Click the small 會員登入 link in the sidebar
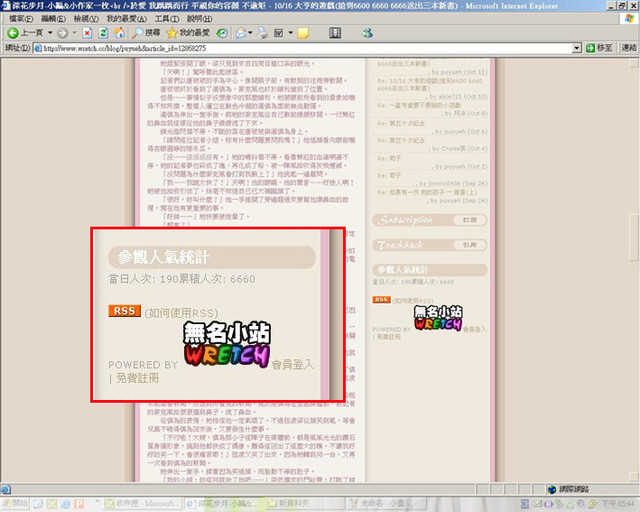640x512 pixels. 474,329
